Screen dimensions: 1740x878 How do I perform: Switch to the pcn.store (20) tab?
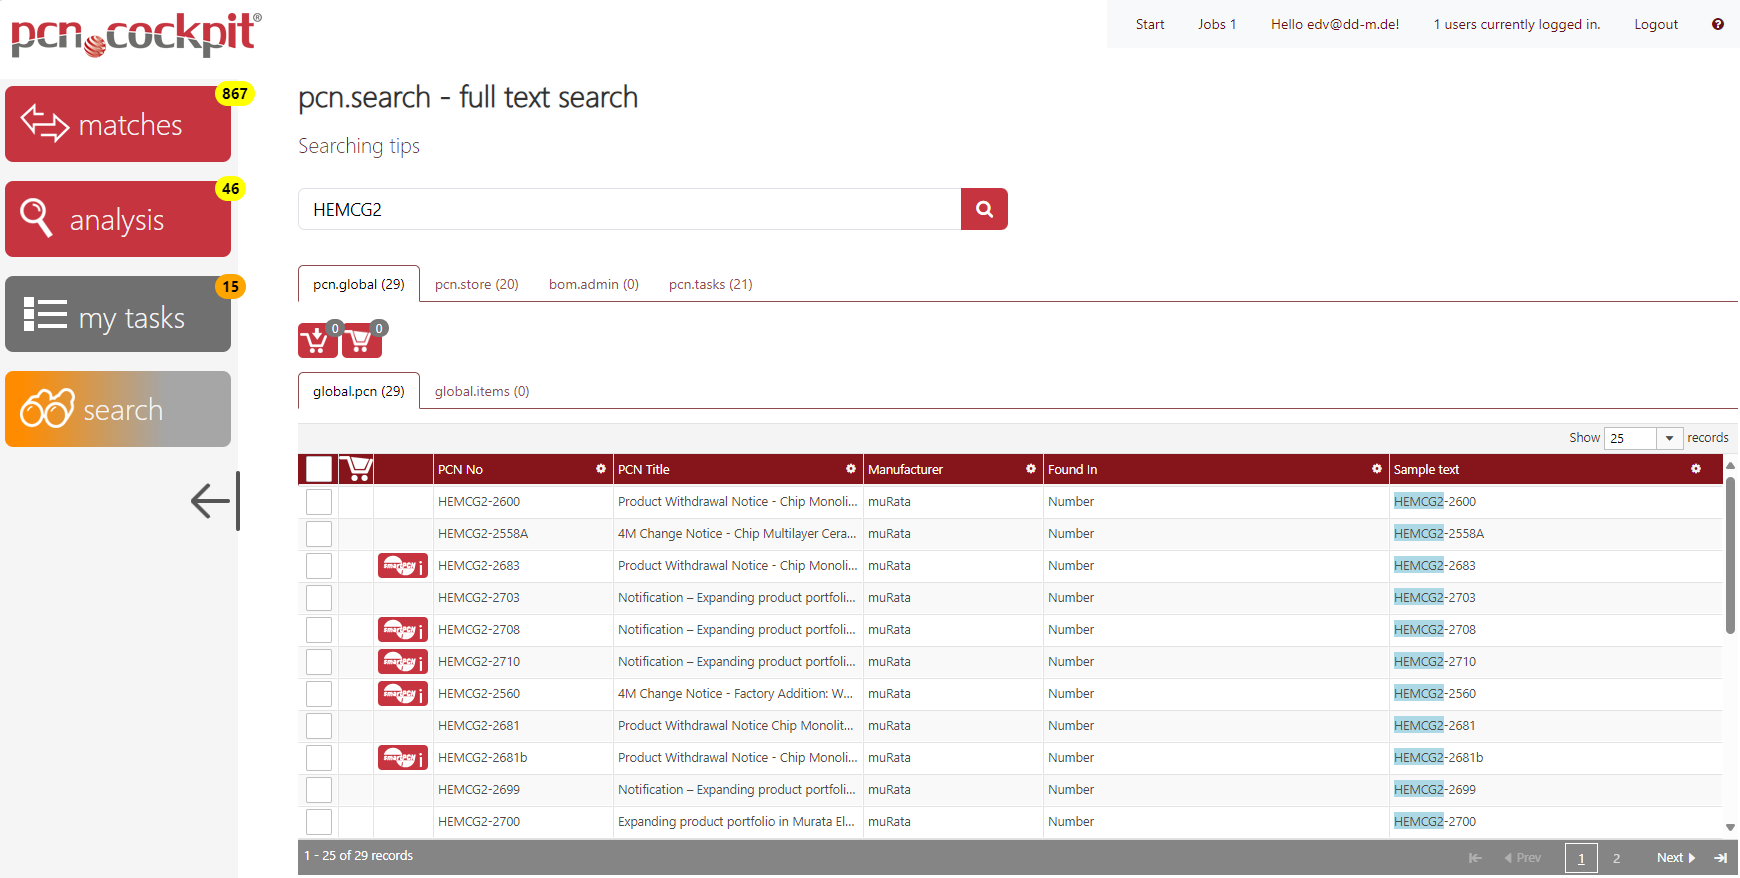477,284
